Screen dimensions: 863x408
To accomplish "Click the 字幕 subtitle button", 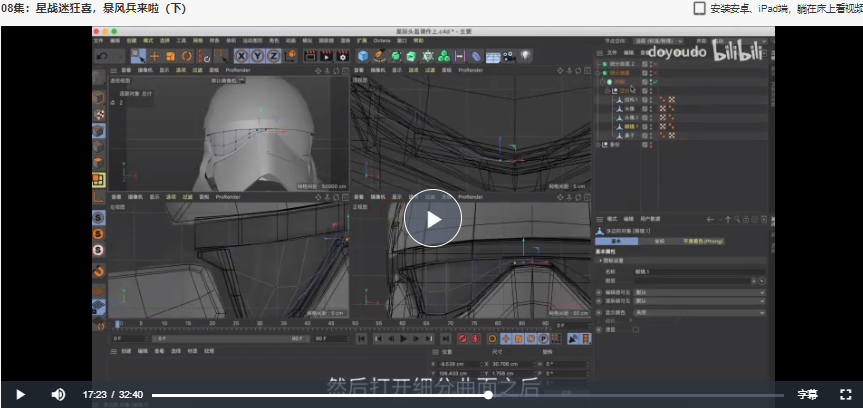I will [807, 394].
